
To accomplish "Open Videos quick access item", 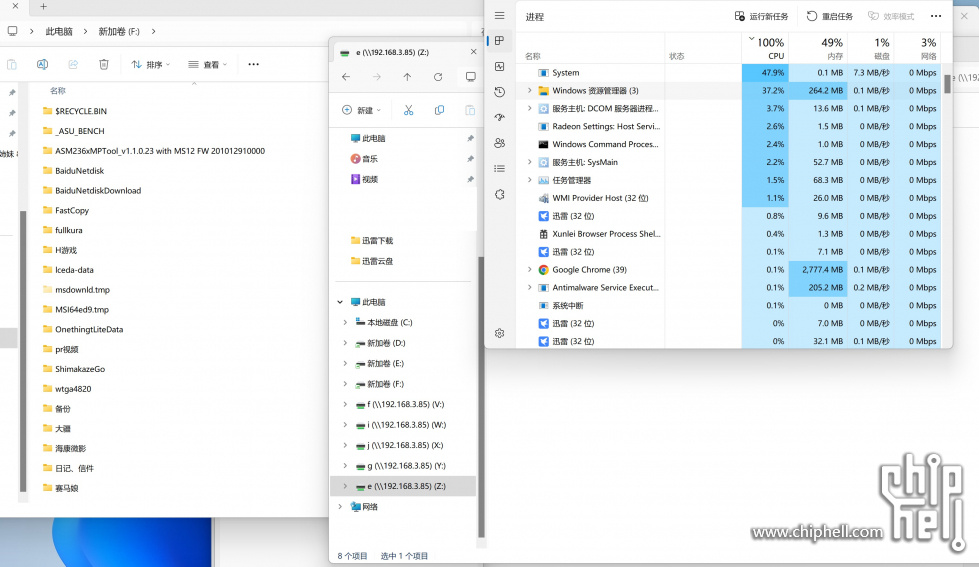I will (x=365, y=179).
